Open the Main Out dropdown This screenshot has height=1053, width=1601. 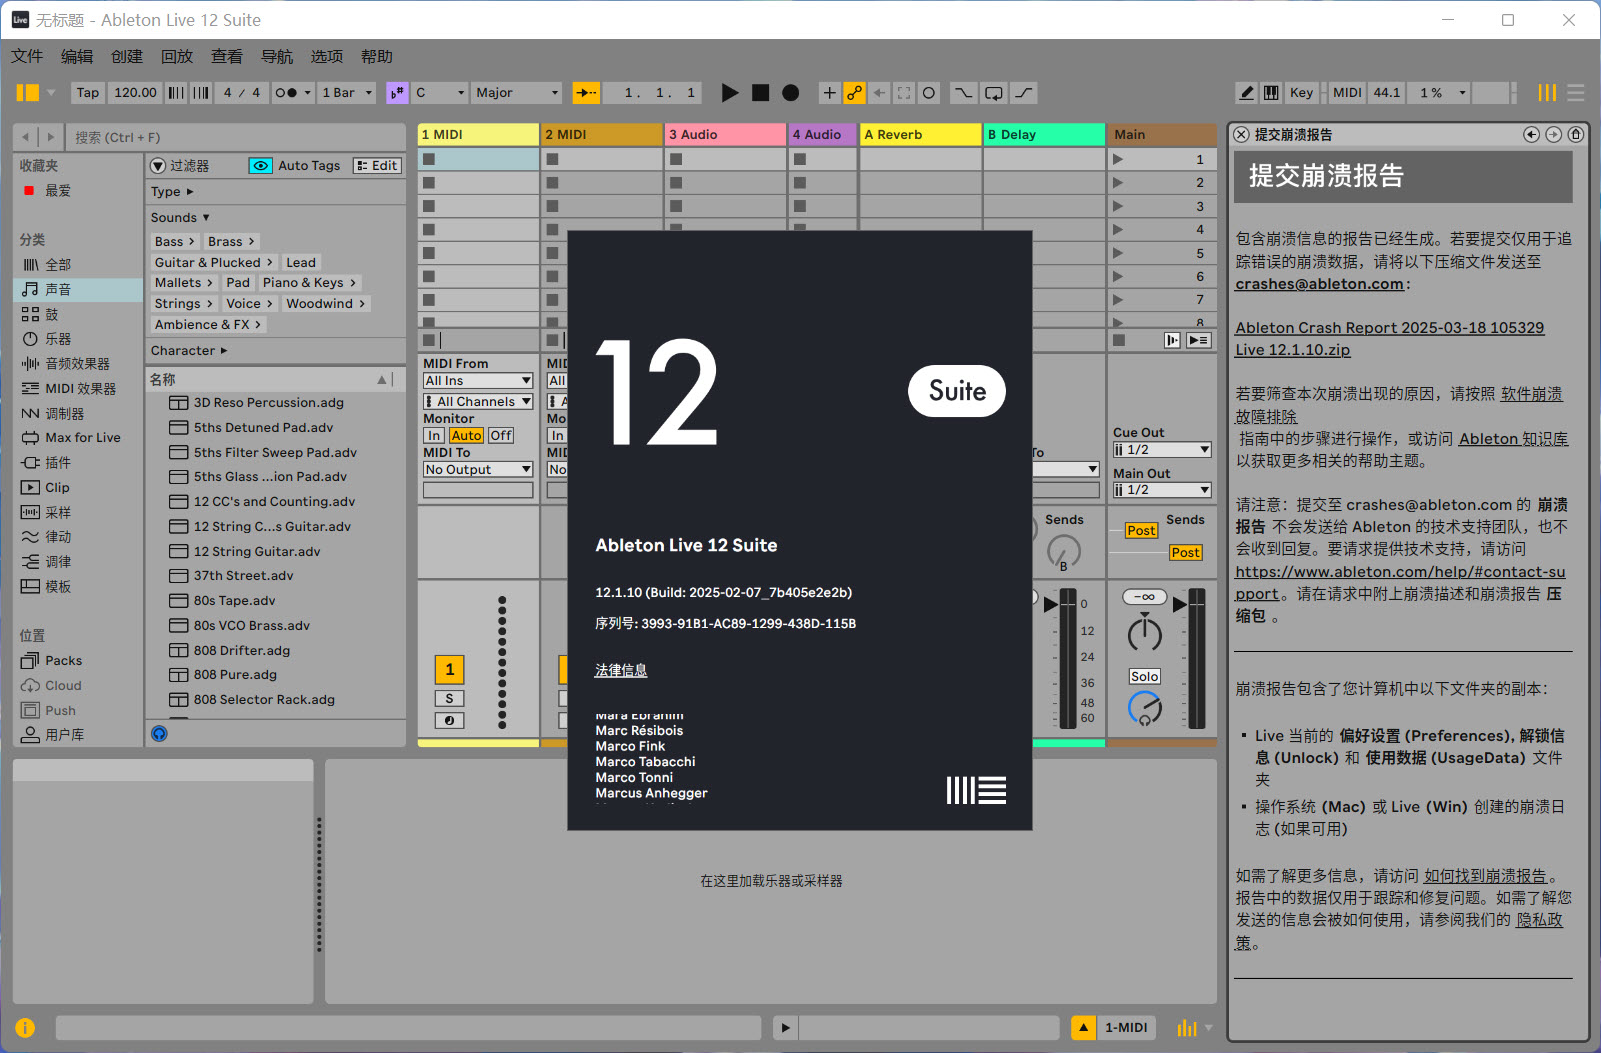pos(1162,490)
